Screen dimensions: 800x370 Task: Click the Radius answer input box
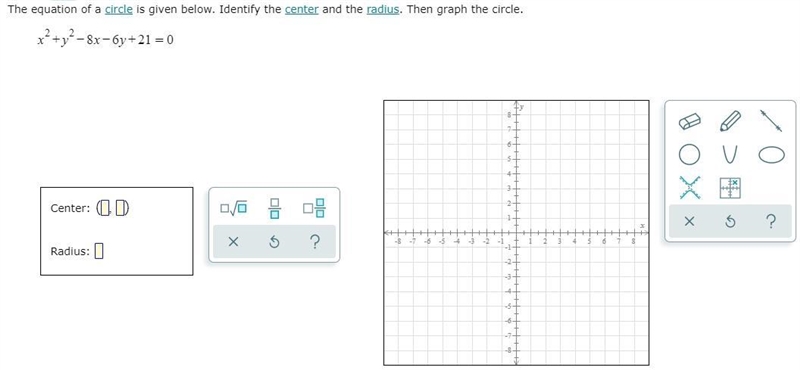pyautogui.click(x=99, y=251)
